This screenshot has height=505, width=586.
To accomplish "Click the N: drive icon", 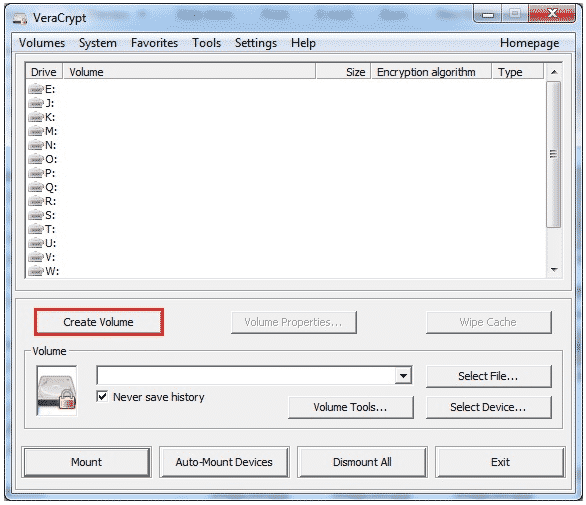I will click(x=36, y=145).
